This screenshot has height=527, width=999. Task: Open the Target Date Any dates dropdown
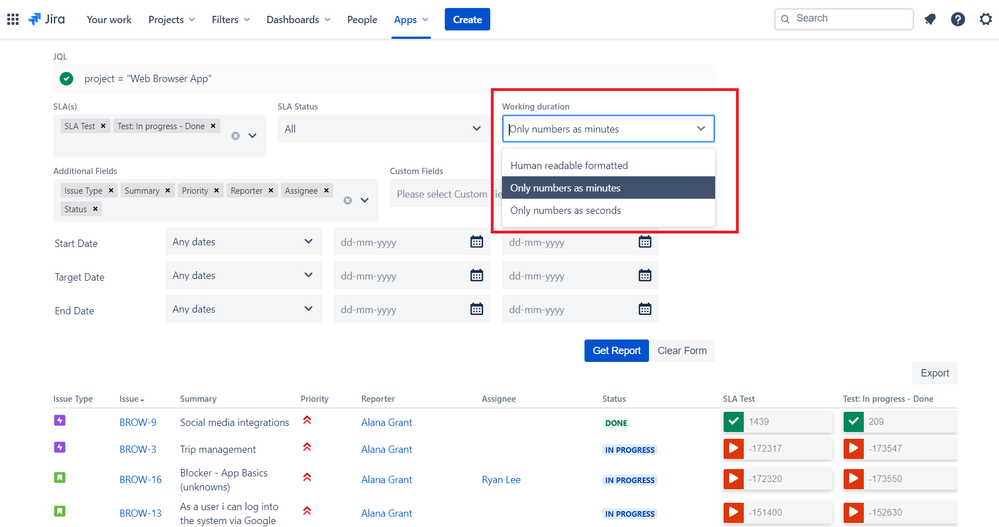click(x=243, y=275)
